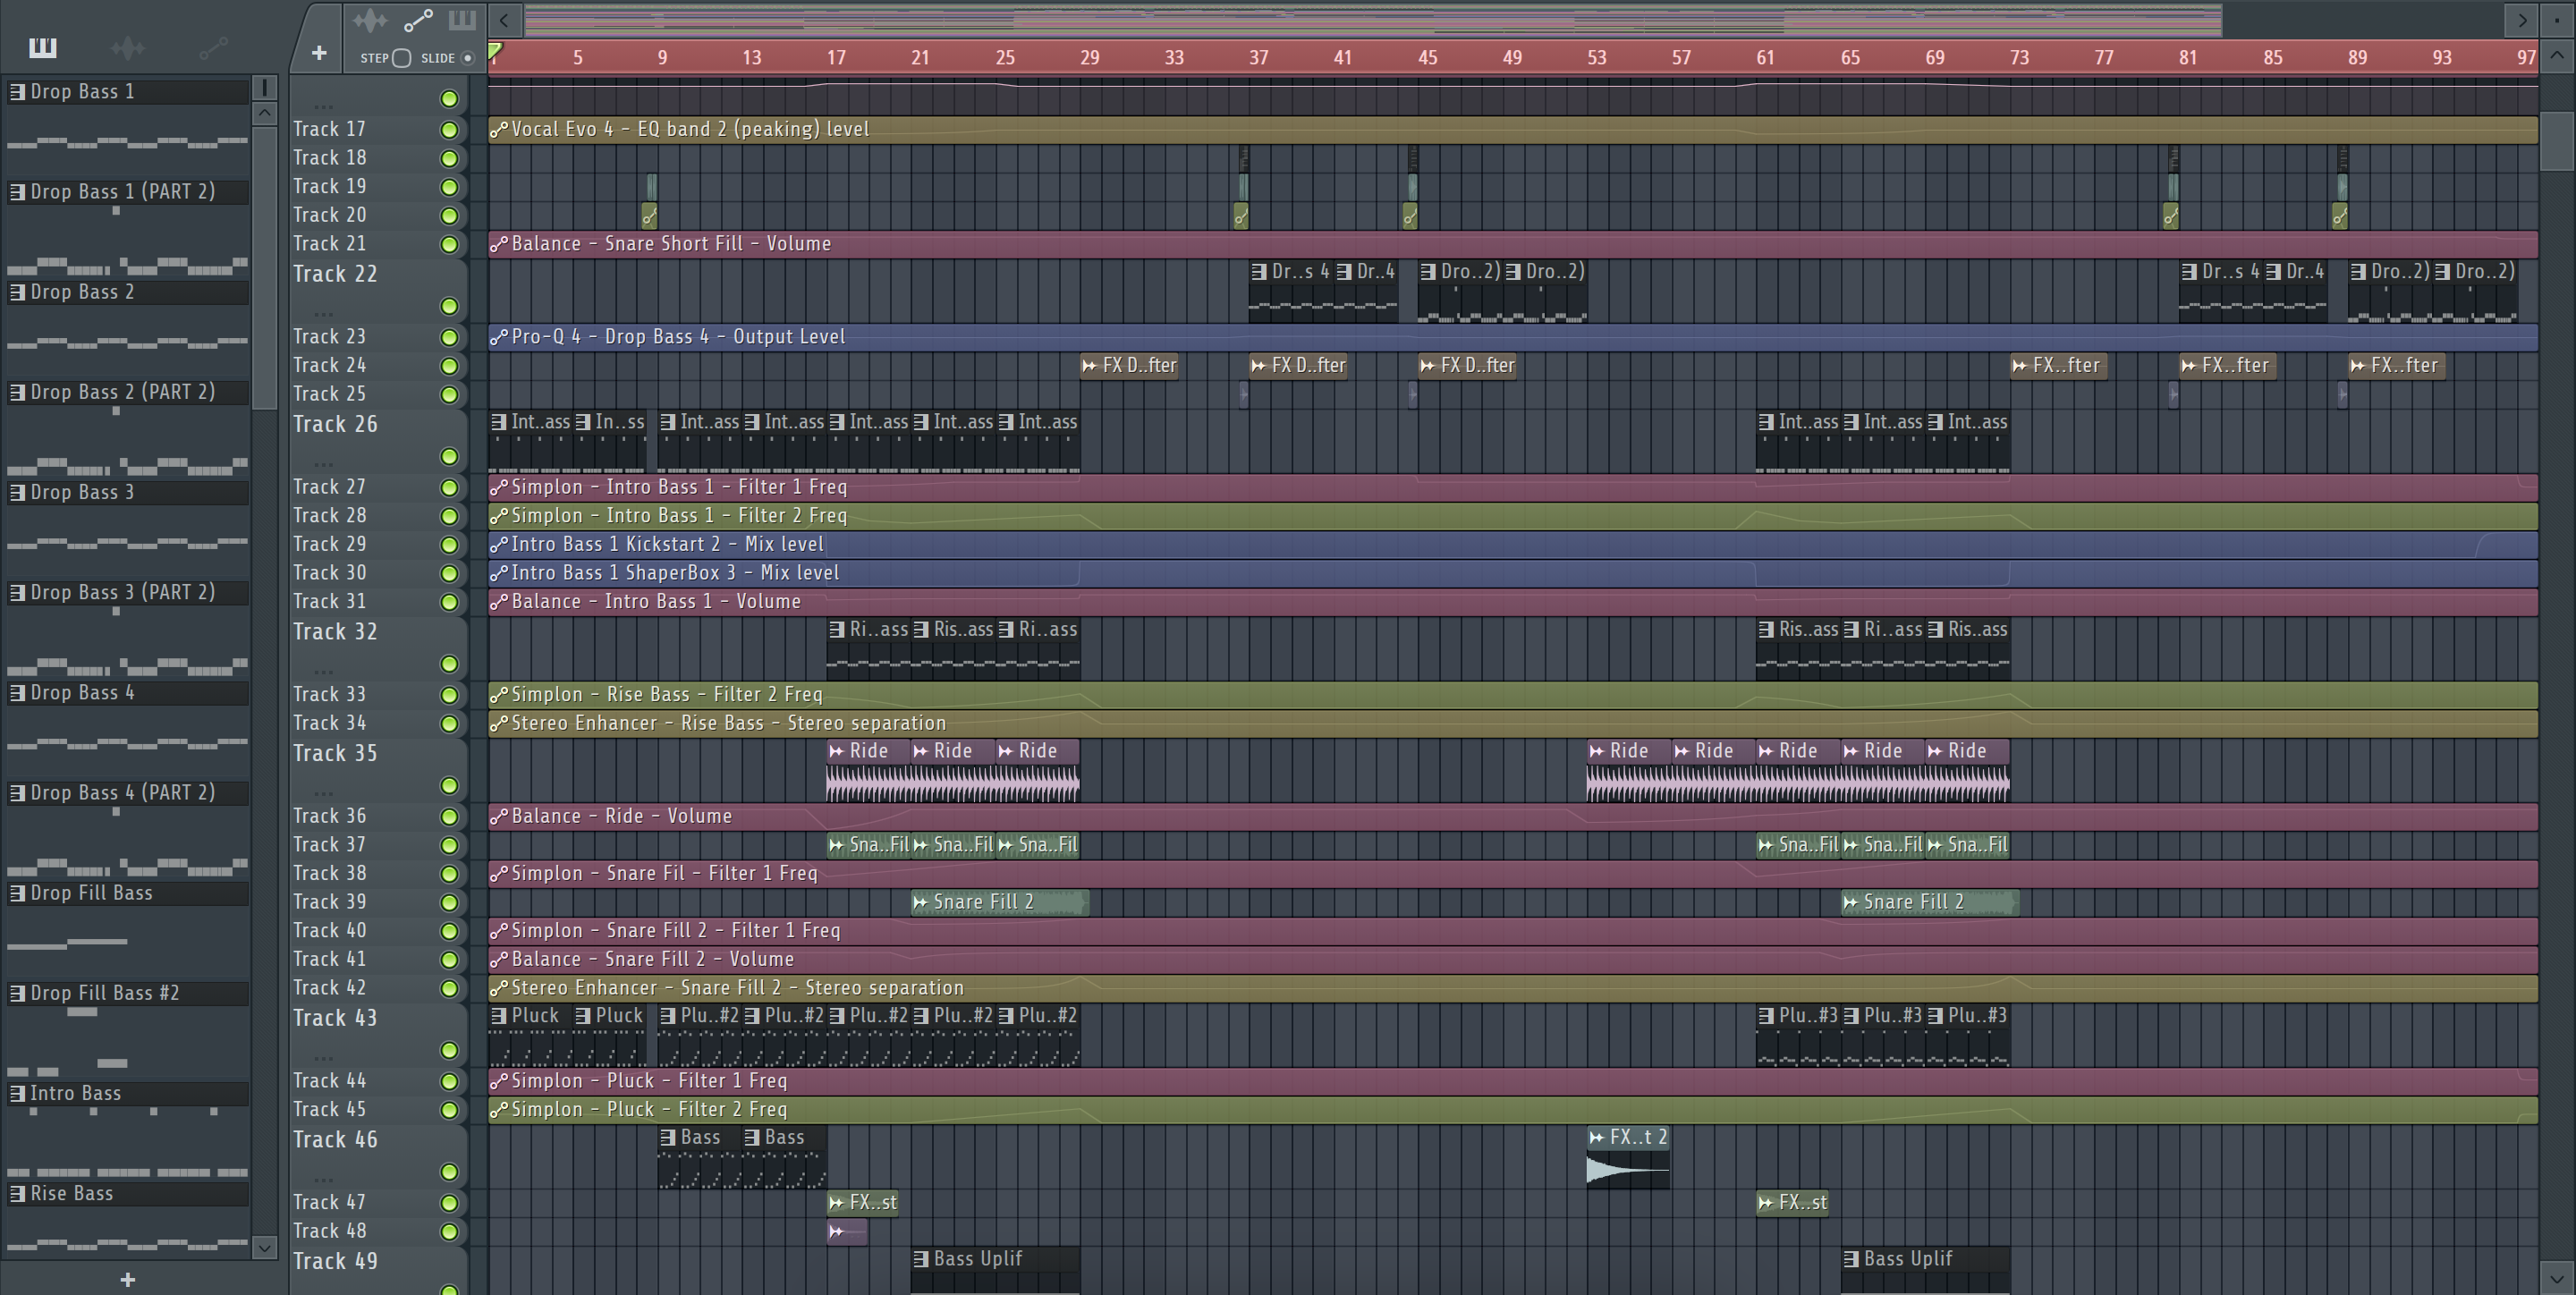
Task: Click the picker panel vertical scrollbar thumb
Action: click(x=264, y=268)
